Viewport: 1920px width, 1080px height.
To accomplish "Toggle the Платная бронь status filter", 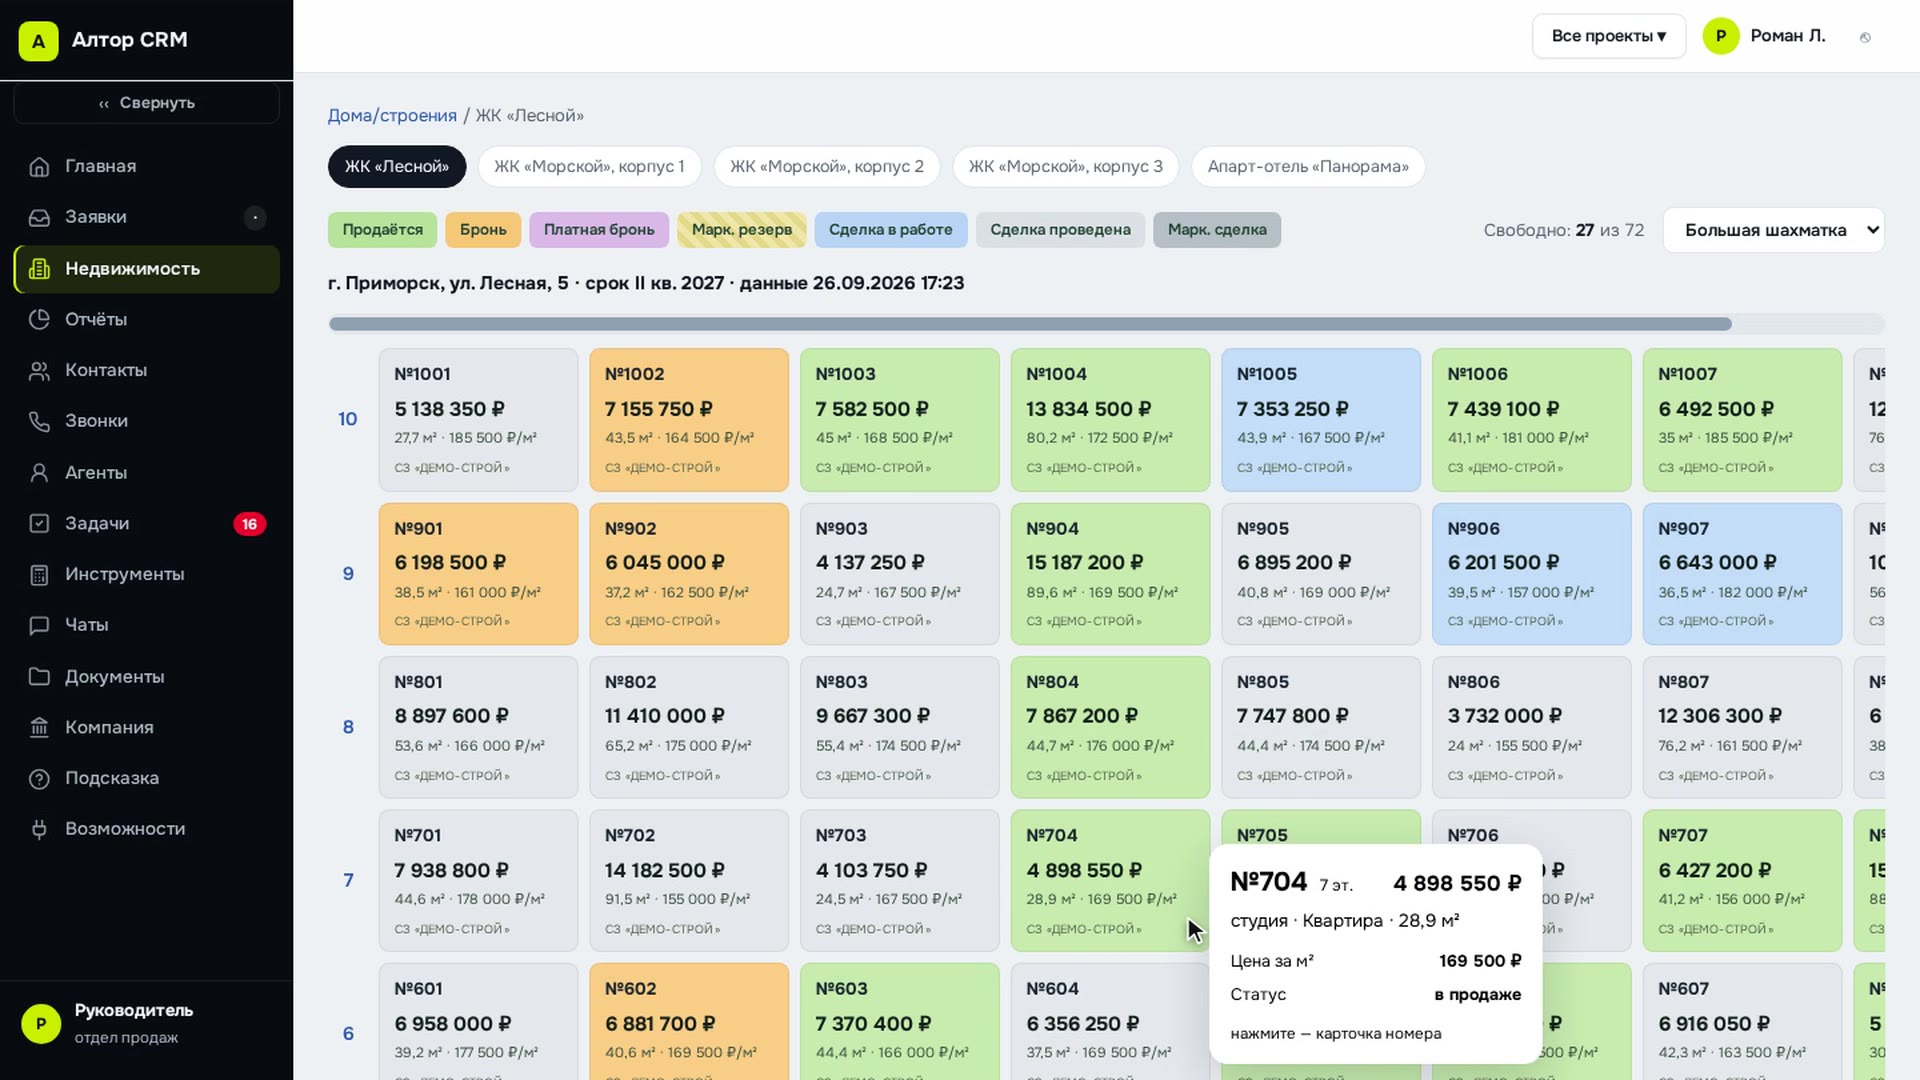I will tap(599, 230).
